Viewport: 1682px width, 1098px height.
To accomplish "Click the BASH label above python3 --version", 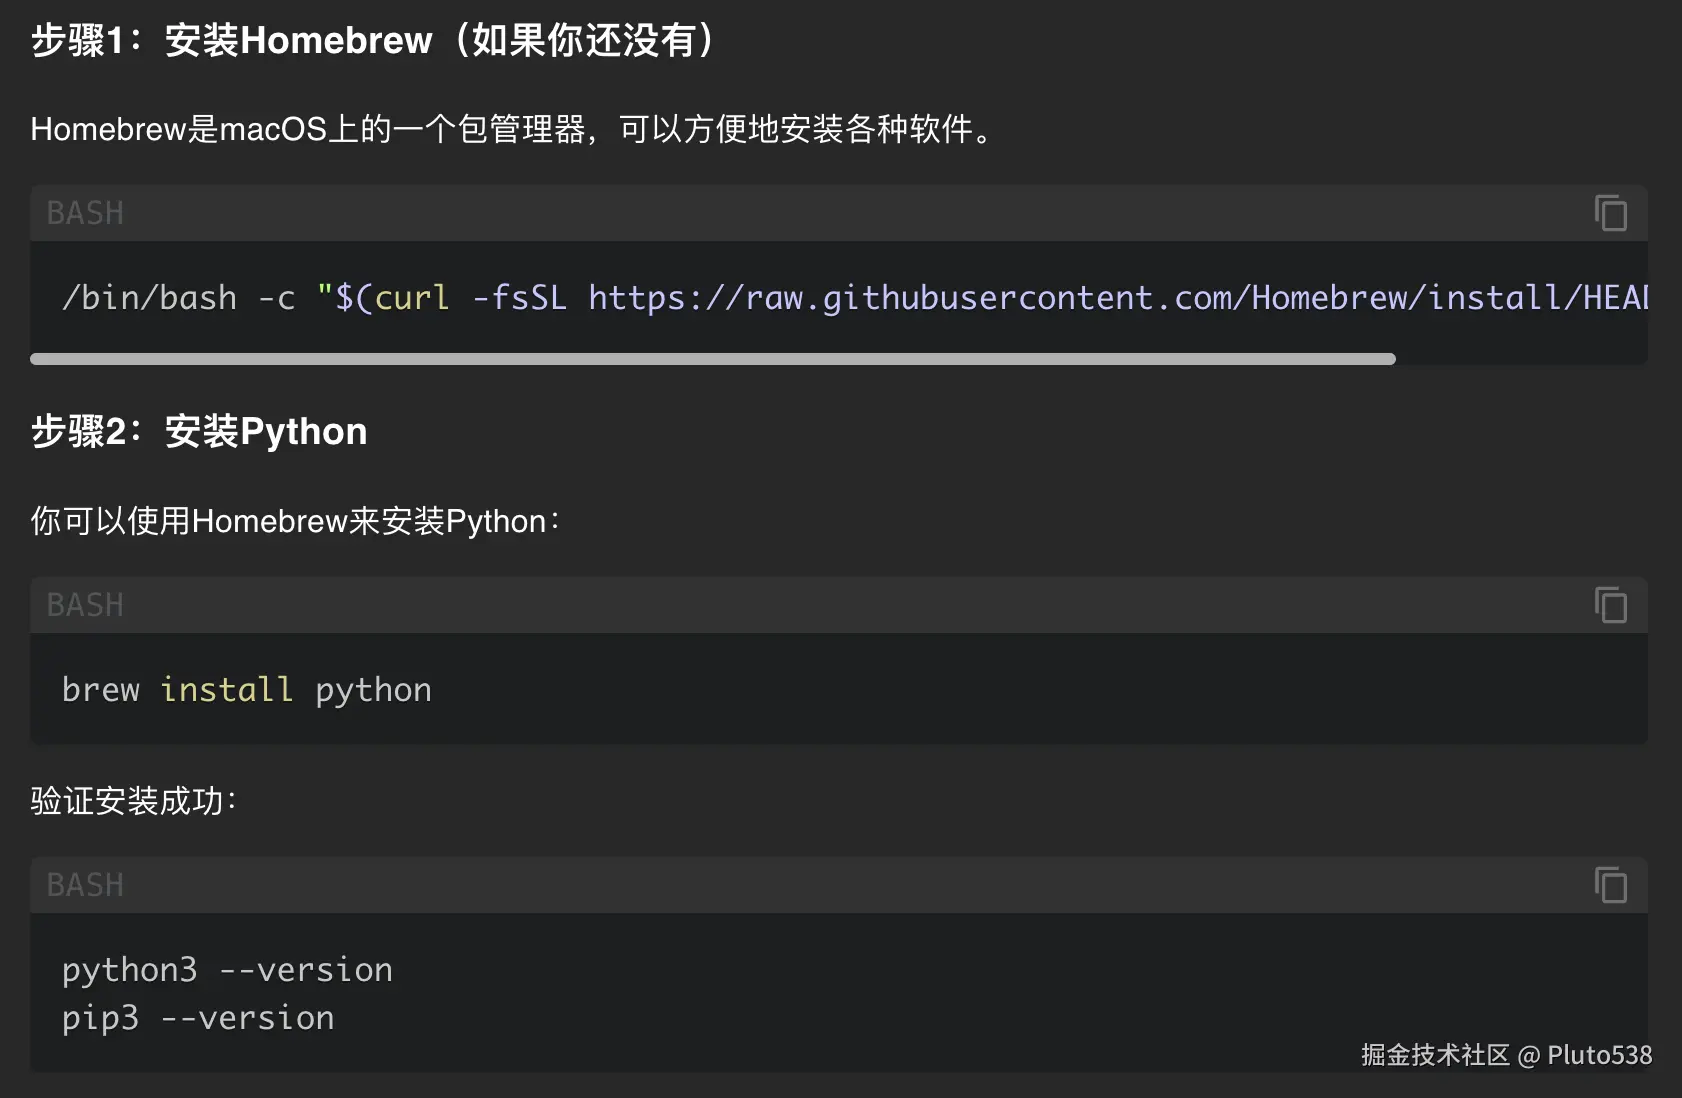I will click(85, 885).
